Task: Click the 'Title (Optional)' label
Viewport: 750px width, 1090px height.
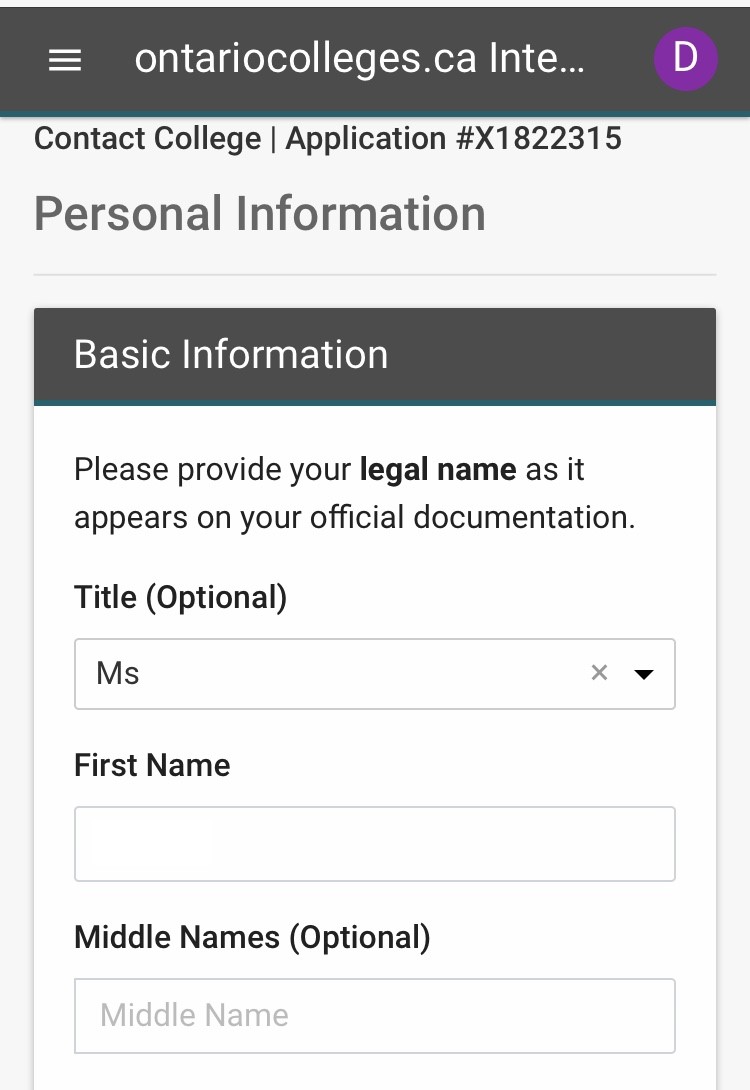Action: pyautogui.click(x=180, y=597)
